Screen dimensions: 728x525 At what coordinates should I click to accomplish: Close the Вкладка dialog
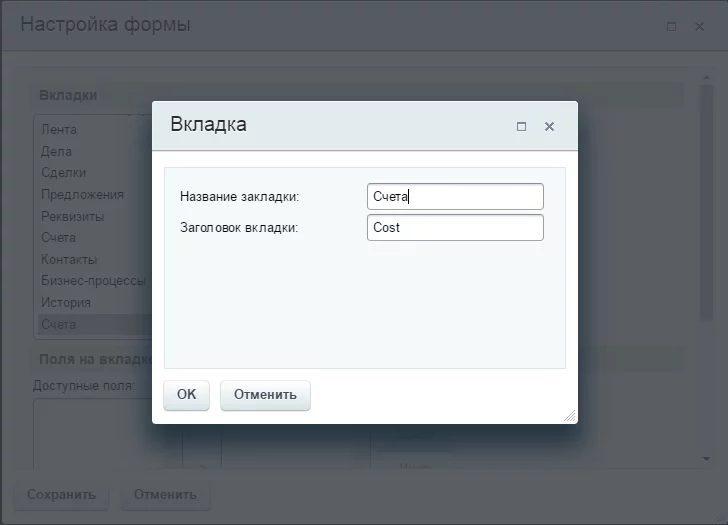pos(549,127)
